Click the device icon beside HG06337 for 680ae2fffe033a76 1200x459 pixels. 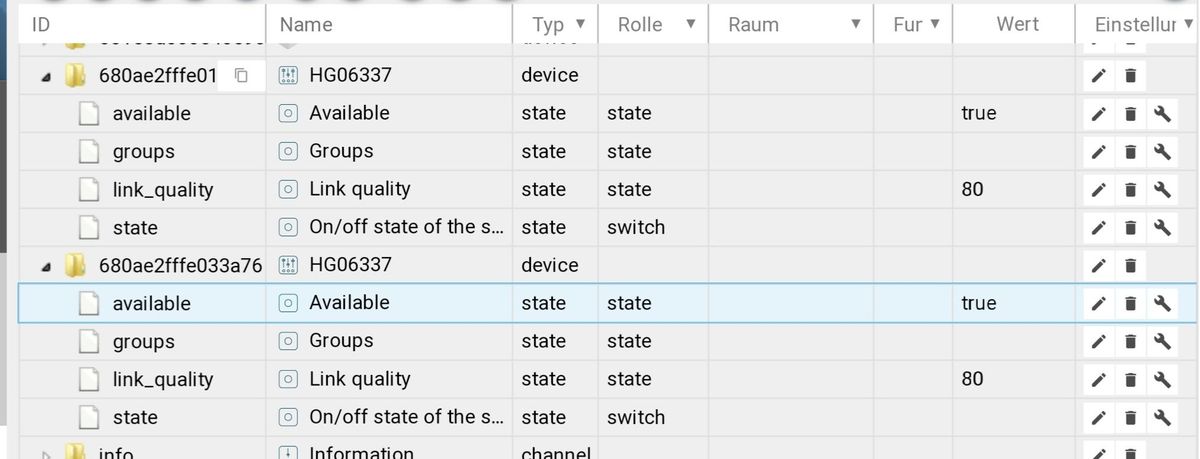[x=289, y=265]
